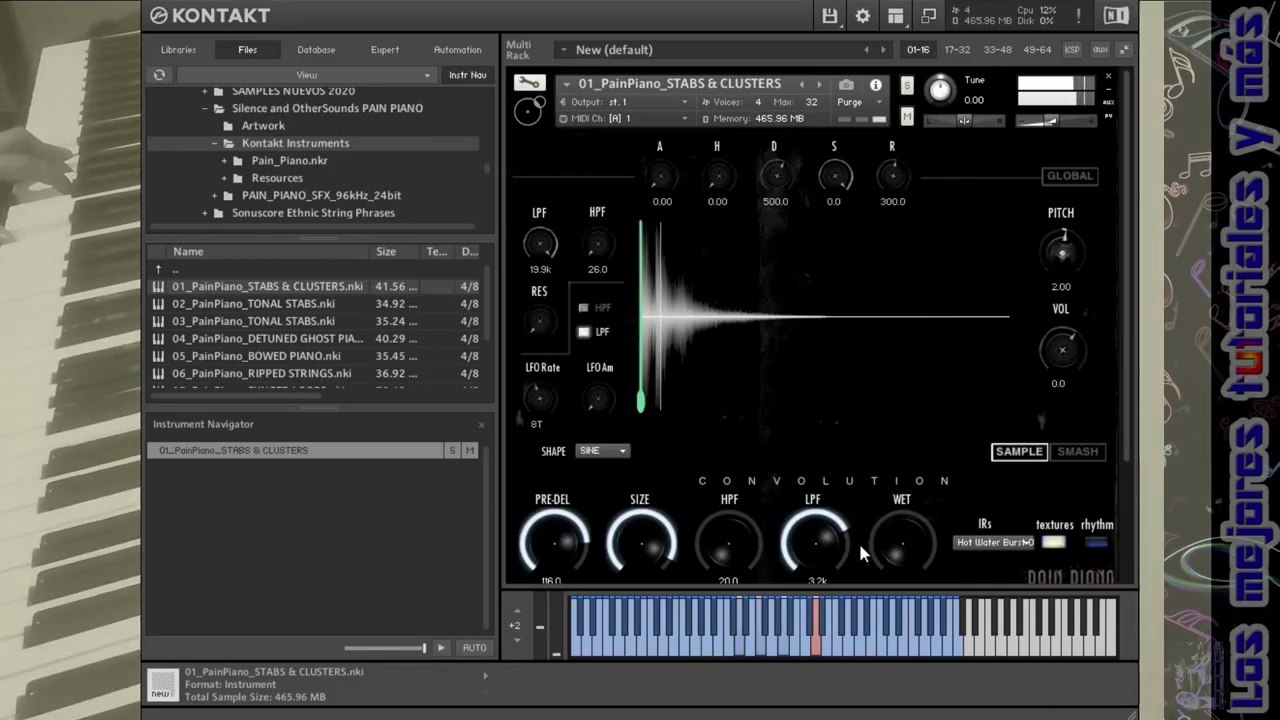Solo the instrument with S button

907,86
